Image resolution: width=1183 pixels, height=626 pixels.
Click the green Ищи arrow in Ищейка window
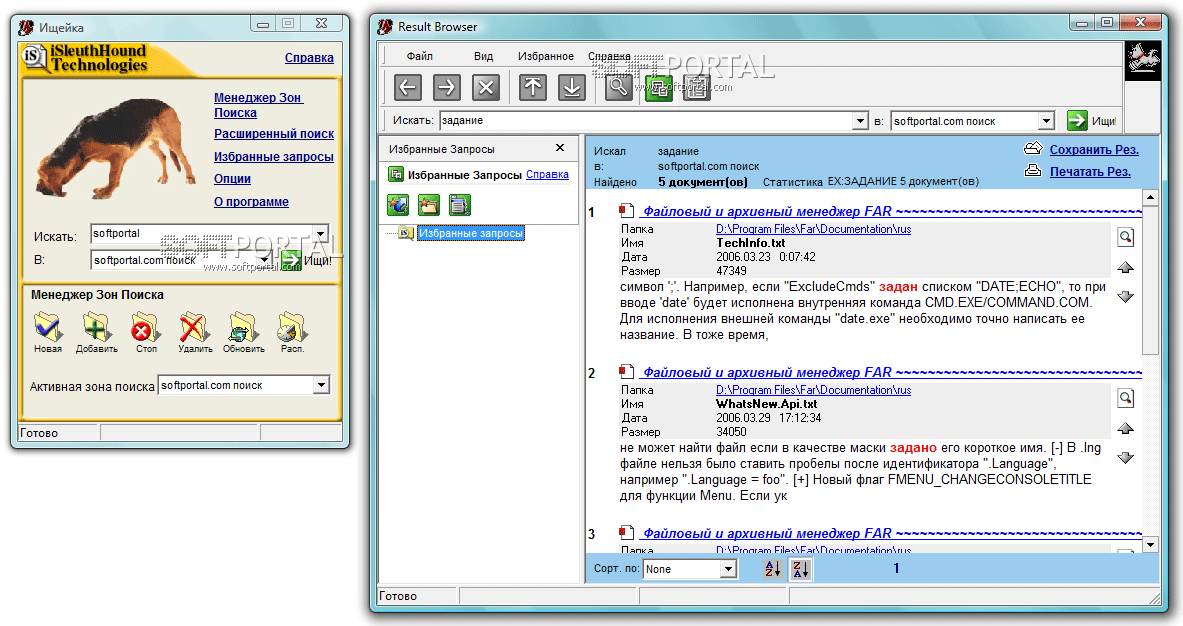pyautogui.click(x=291, y=260)
